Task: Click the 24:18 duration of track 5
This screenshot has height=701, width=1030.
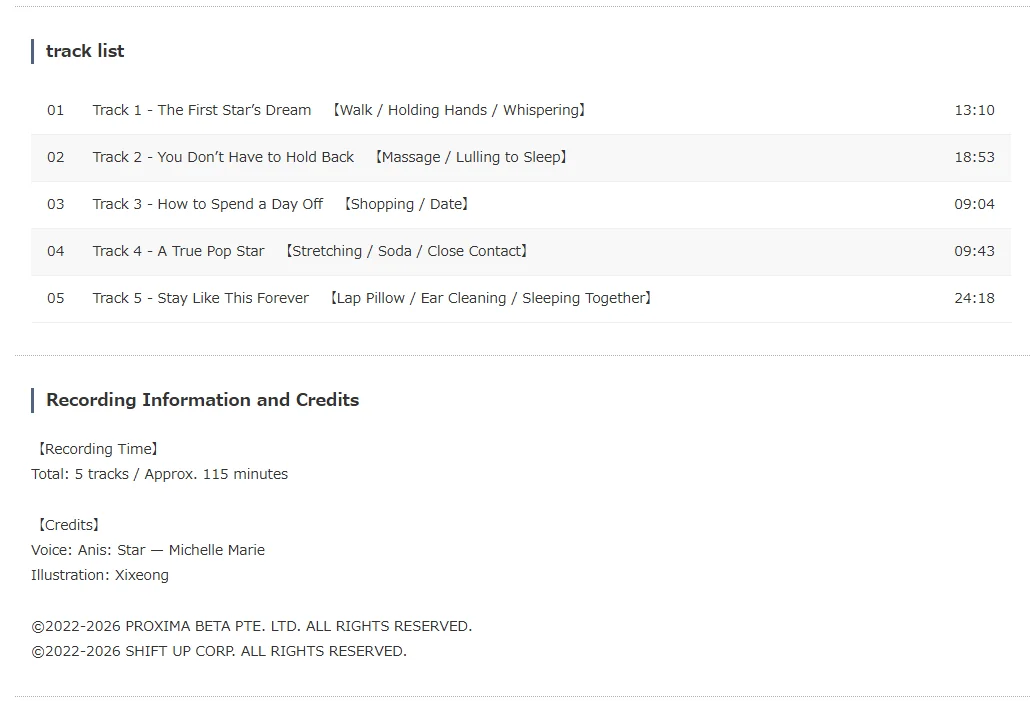Action: pos(974,298)
